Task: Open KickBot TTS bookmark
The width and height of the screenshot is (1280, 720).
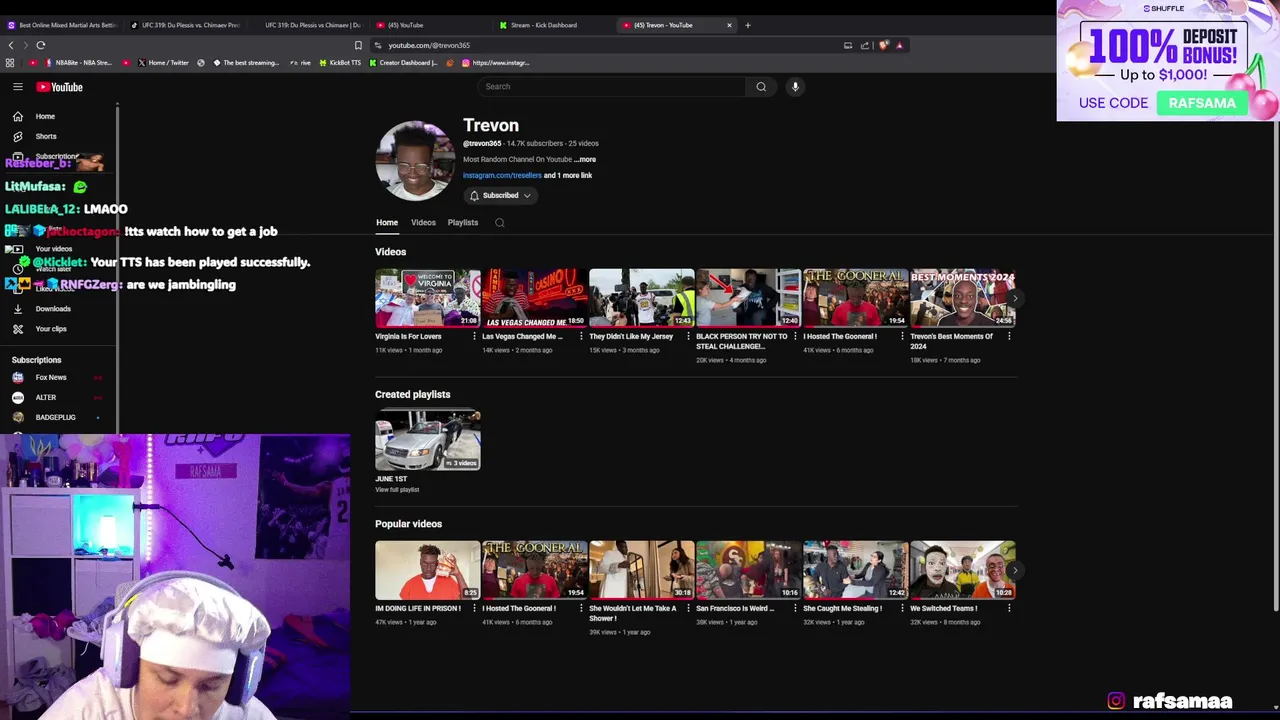Action: (x=340, y=63)
